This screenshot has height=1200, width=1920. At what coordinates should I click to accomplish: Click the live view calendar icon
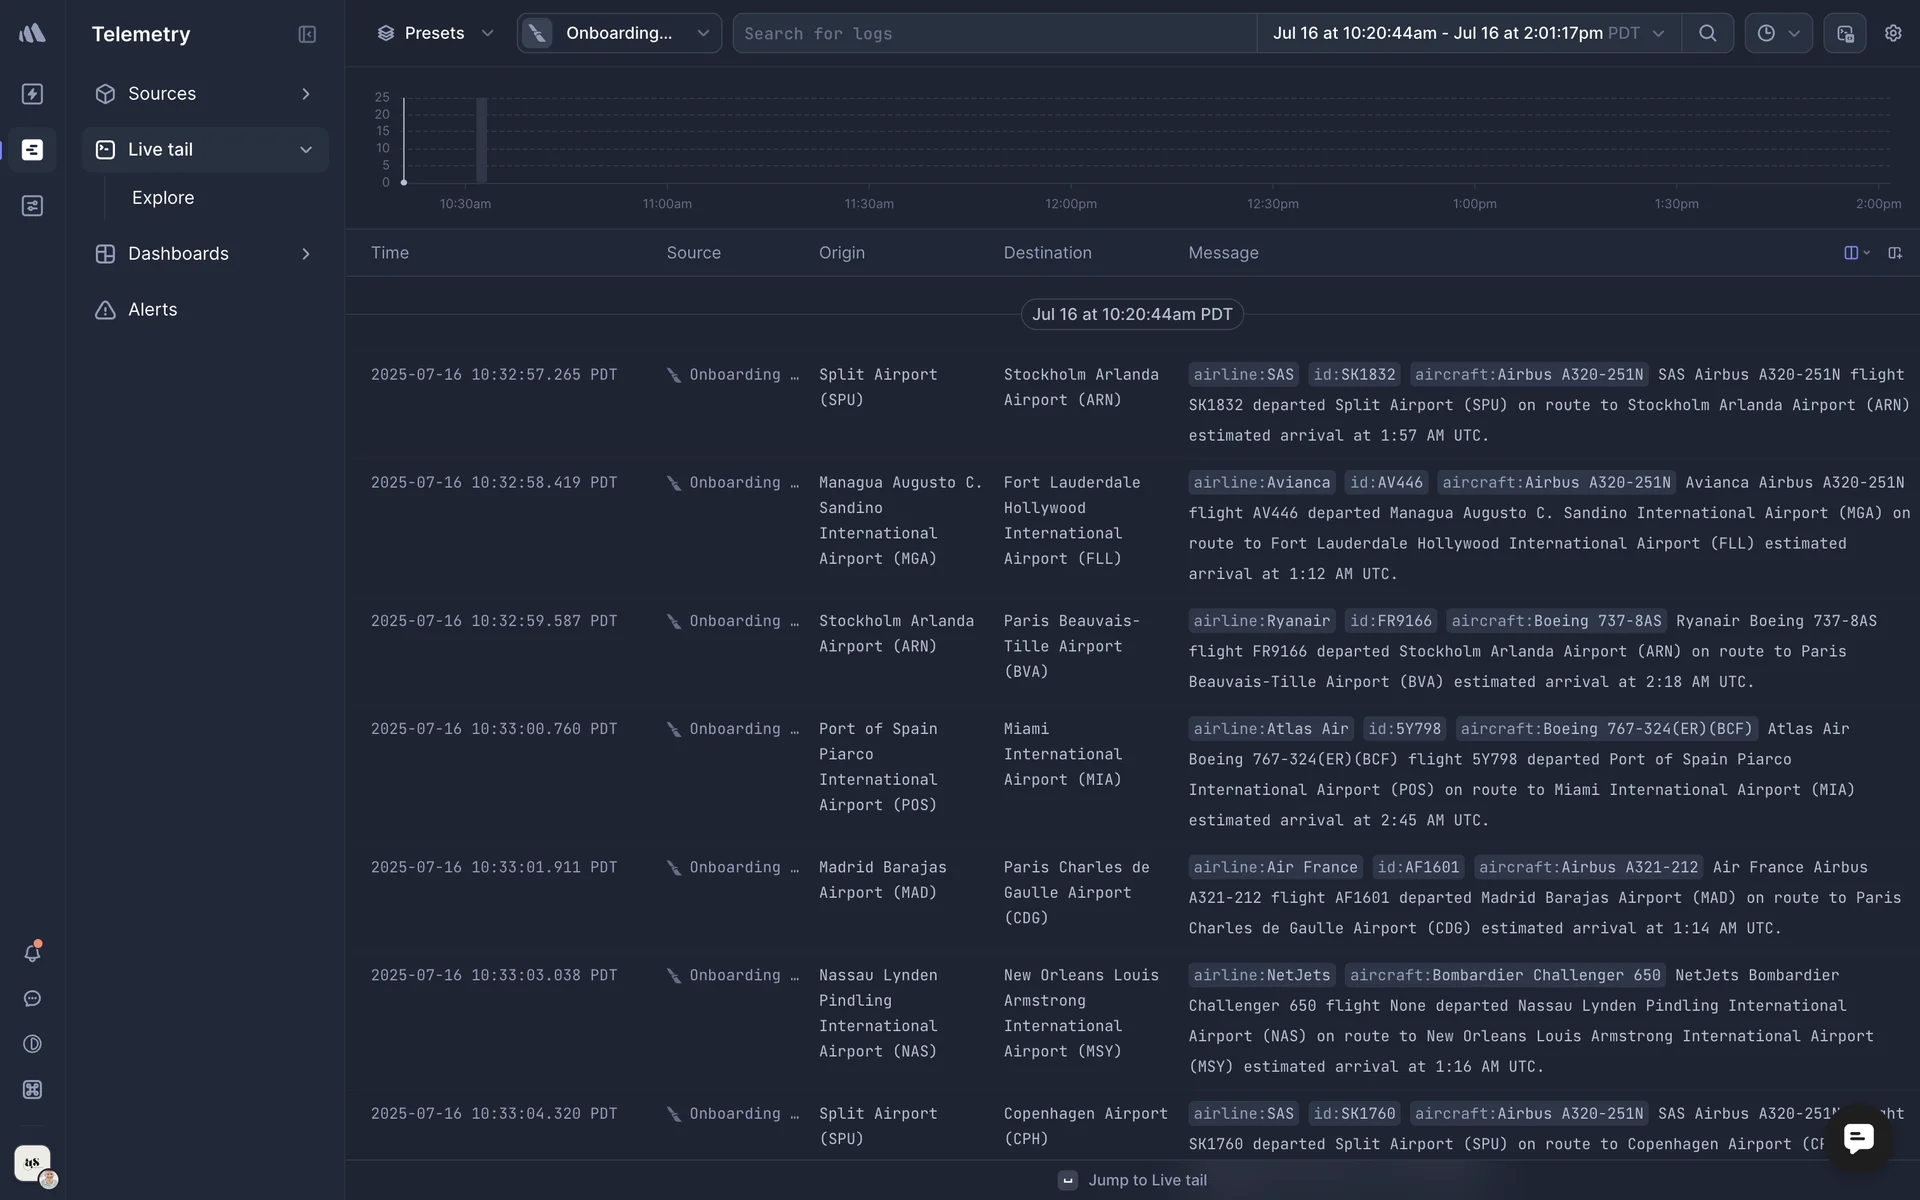[1845, 33]
